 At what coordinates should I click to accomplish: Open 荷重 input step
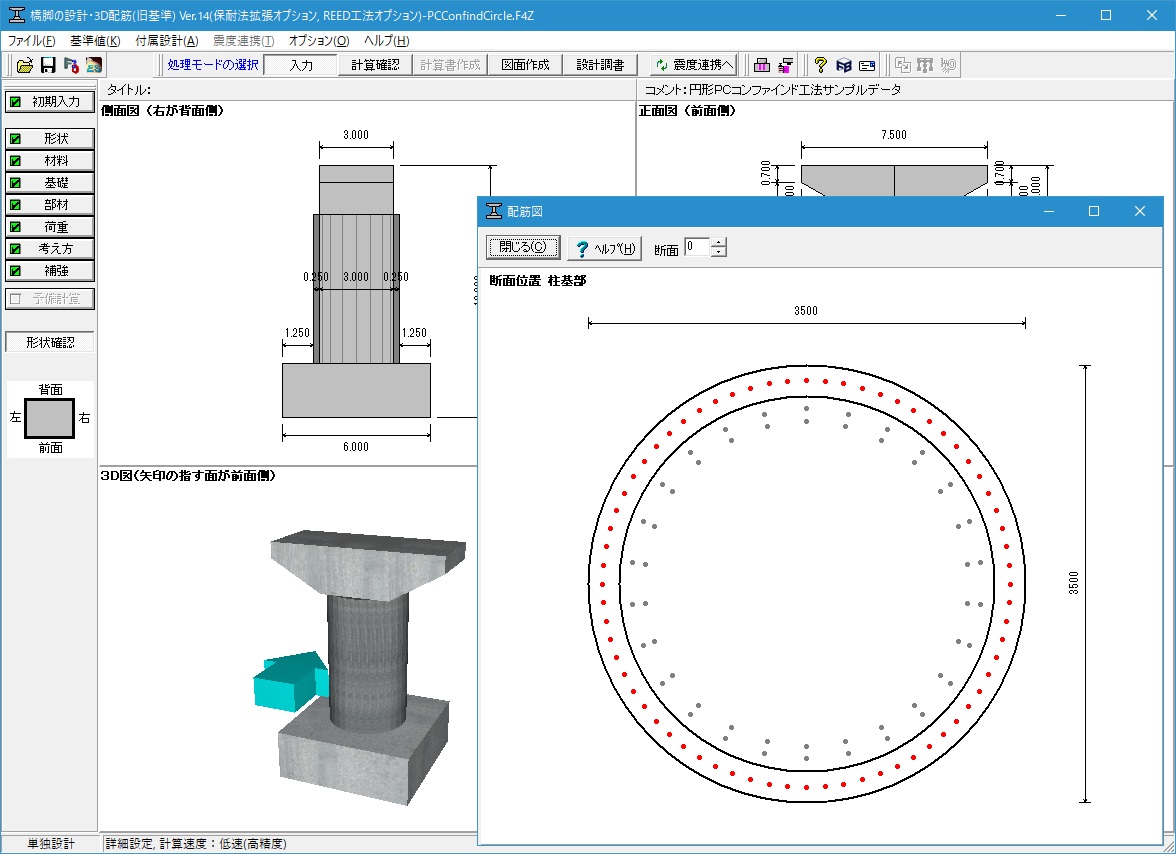point(50,226)
